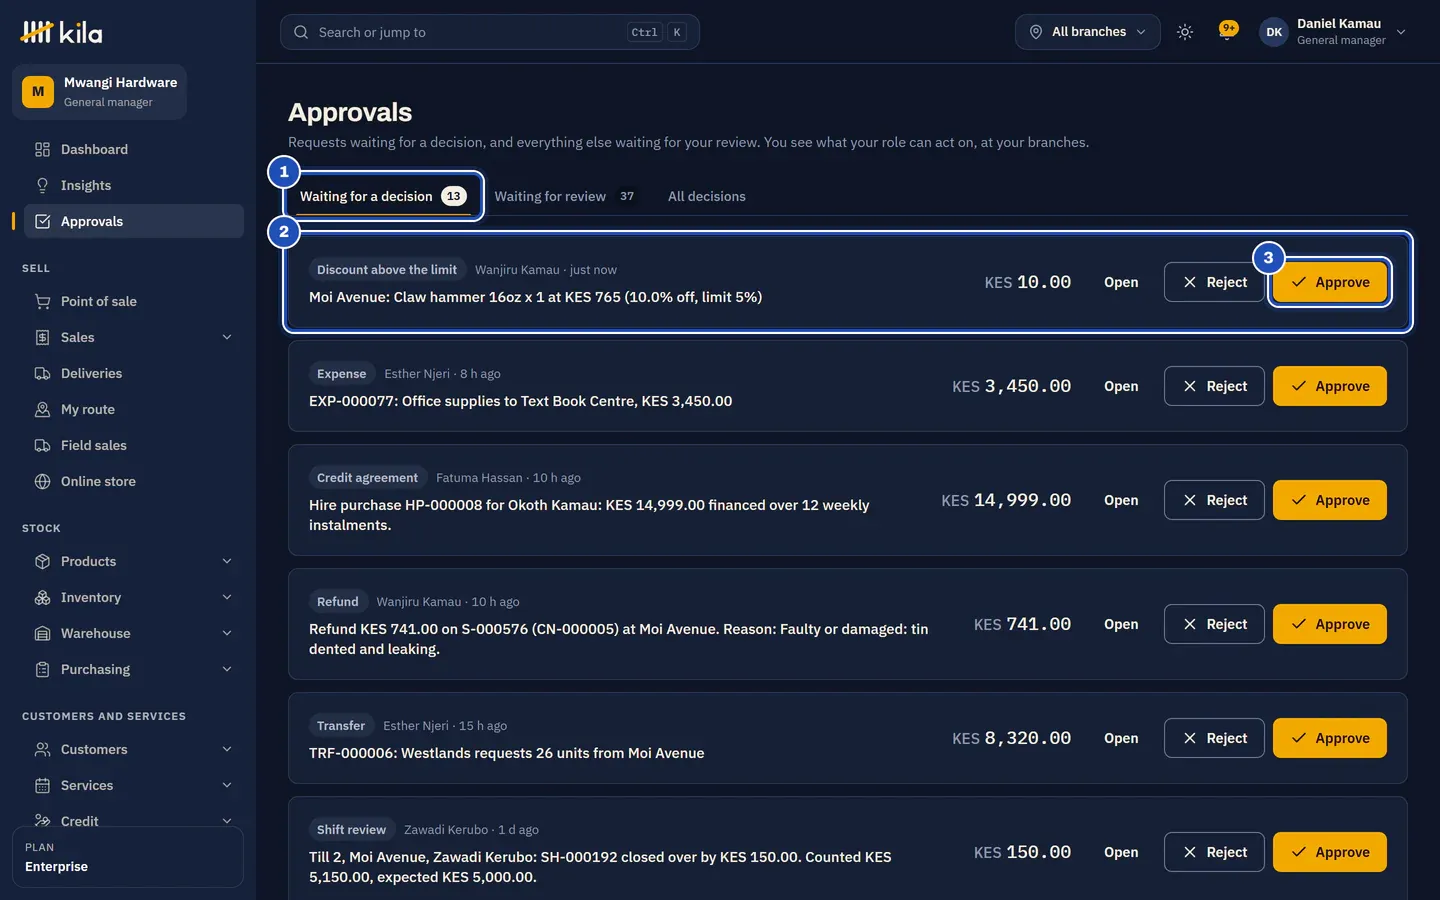The width and height of the screenshot is (1440, 900).
Task: Click the Enterprise plan box
Action: coord(128,857)
